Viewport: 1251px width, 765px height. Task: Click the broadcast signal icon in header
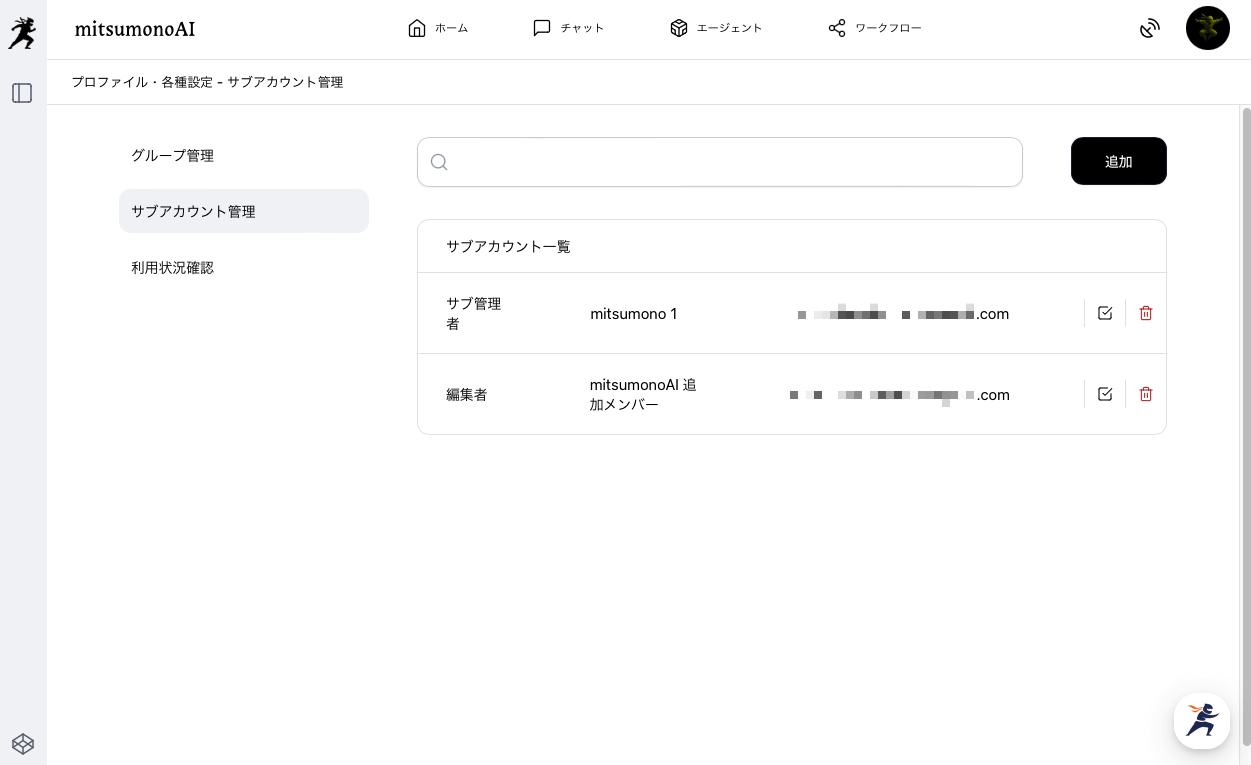(1150, 29)
